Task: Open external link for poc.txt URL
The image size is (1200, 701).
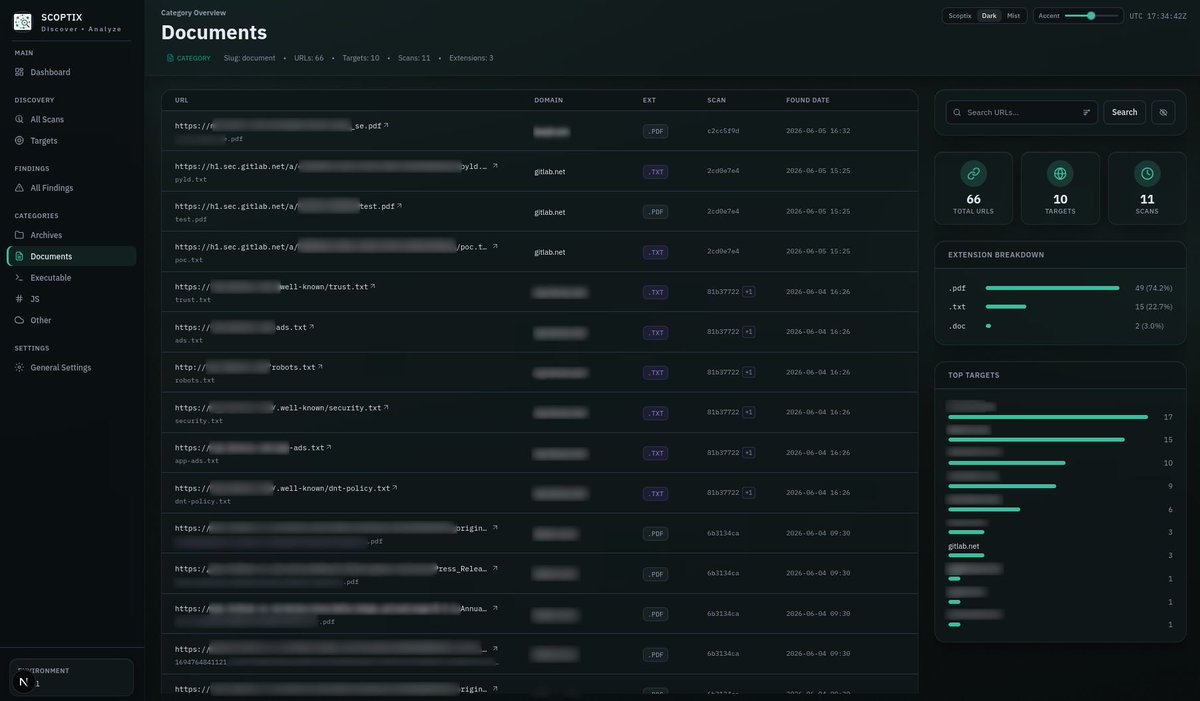Action: point(494,246)
